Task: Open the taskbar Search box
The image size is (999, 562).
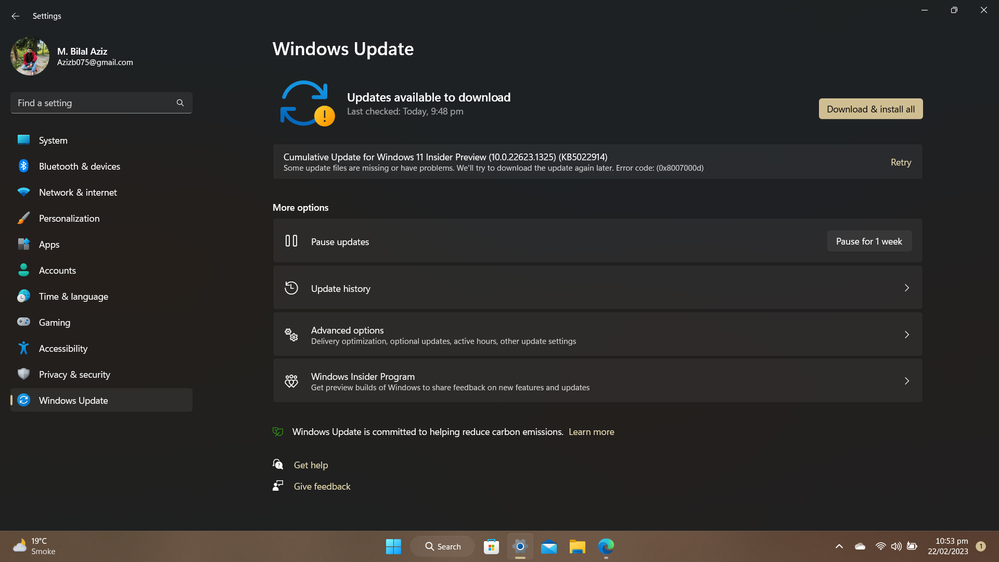Action: (443, 546)
